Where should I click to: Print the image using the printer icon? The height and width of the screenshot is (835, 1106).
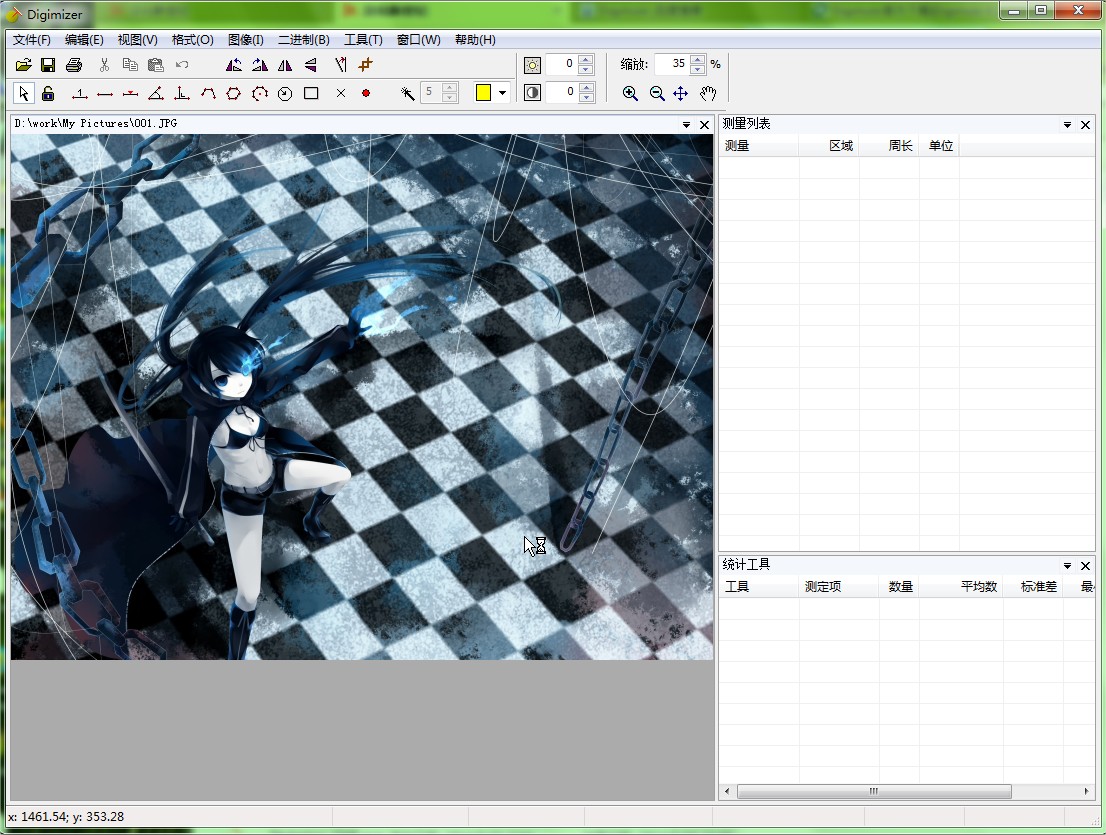[73, 65]
